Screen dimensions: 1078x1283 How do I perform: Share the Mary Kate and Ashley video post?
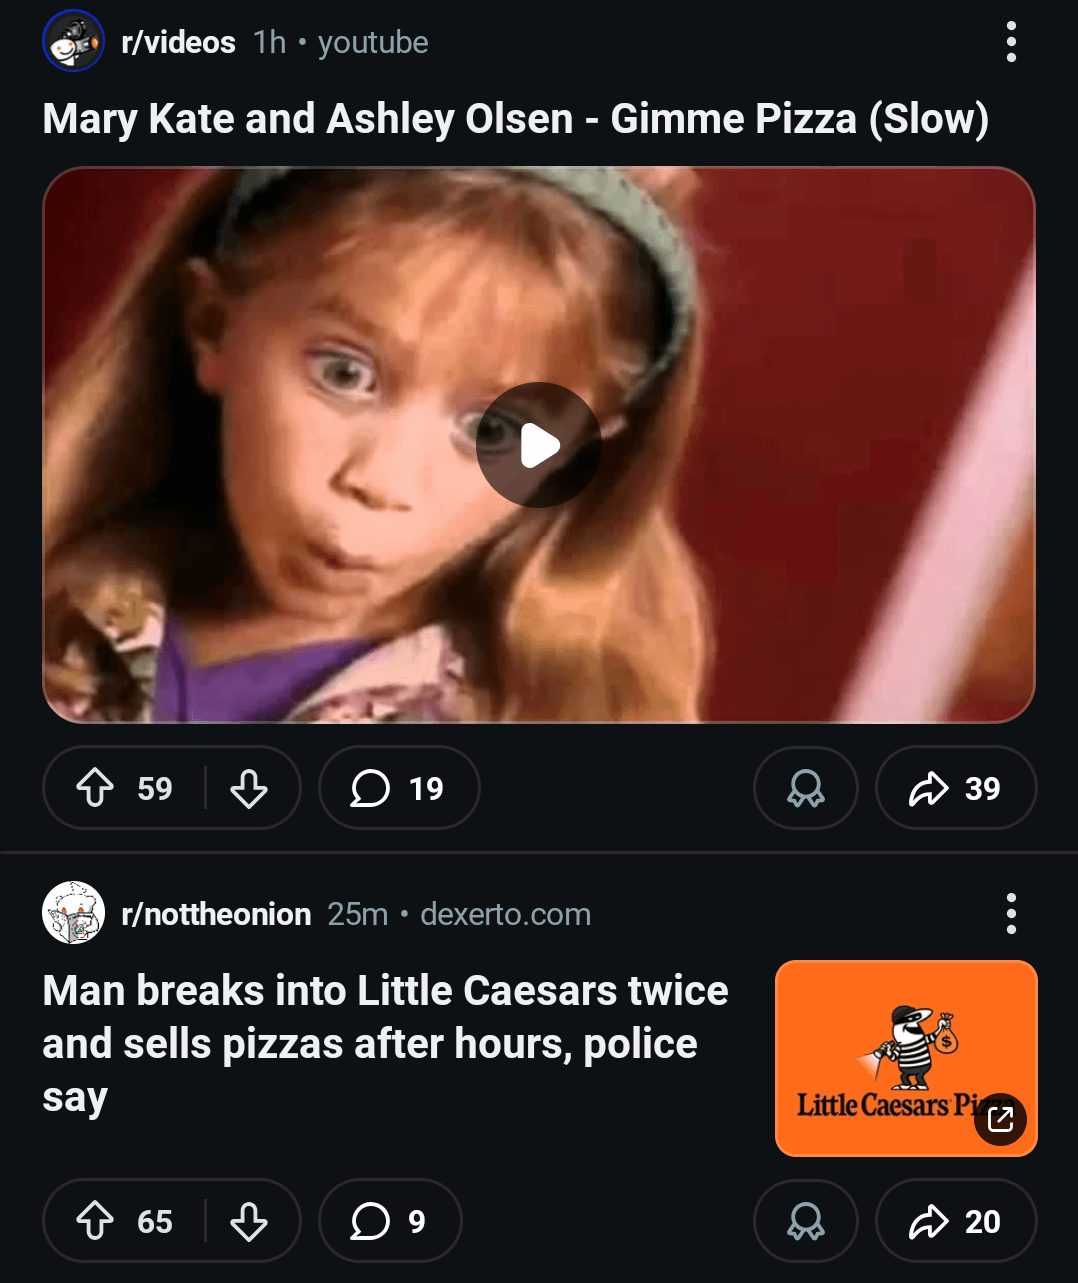point(955,788)
